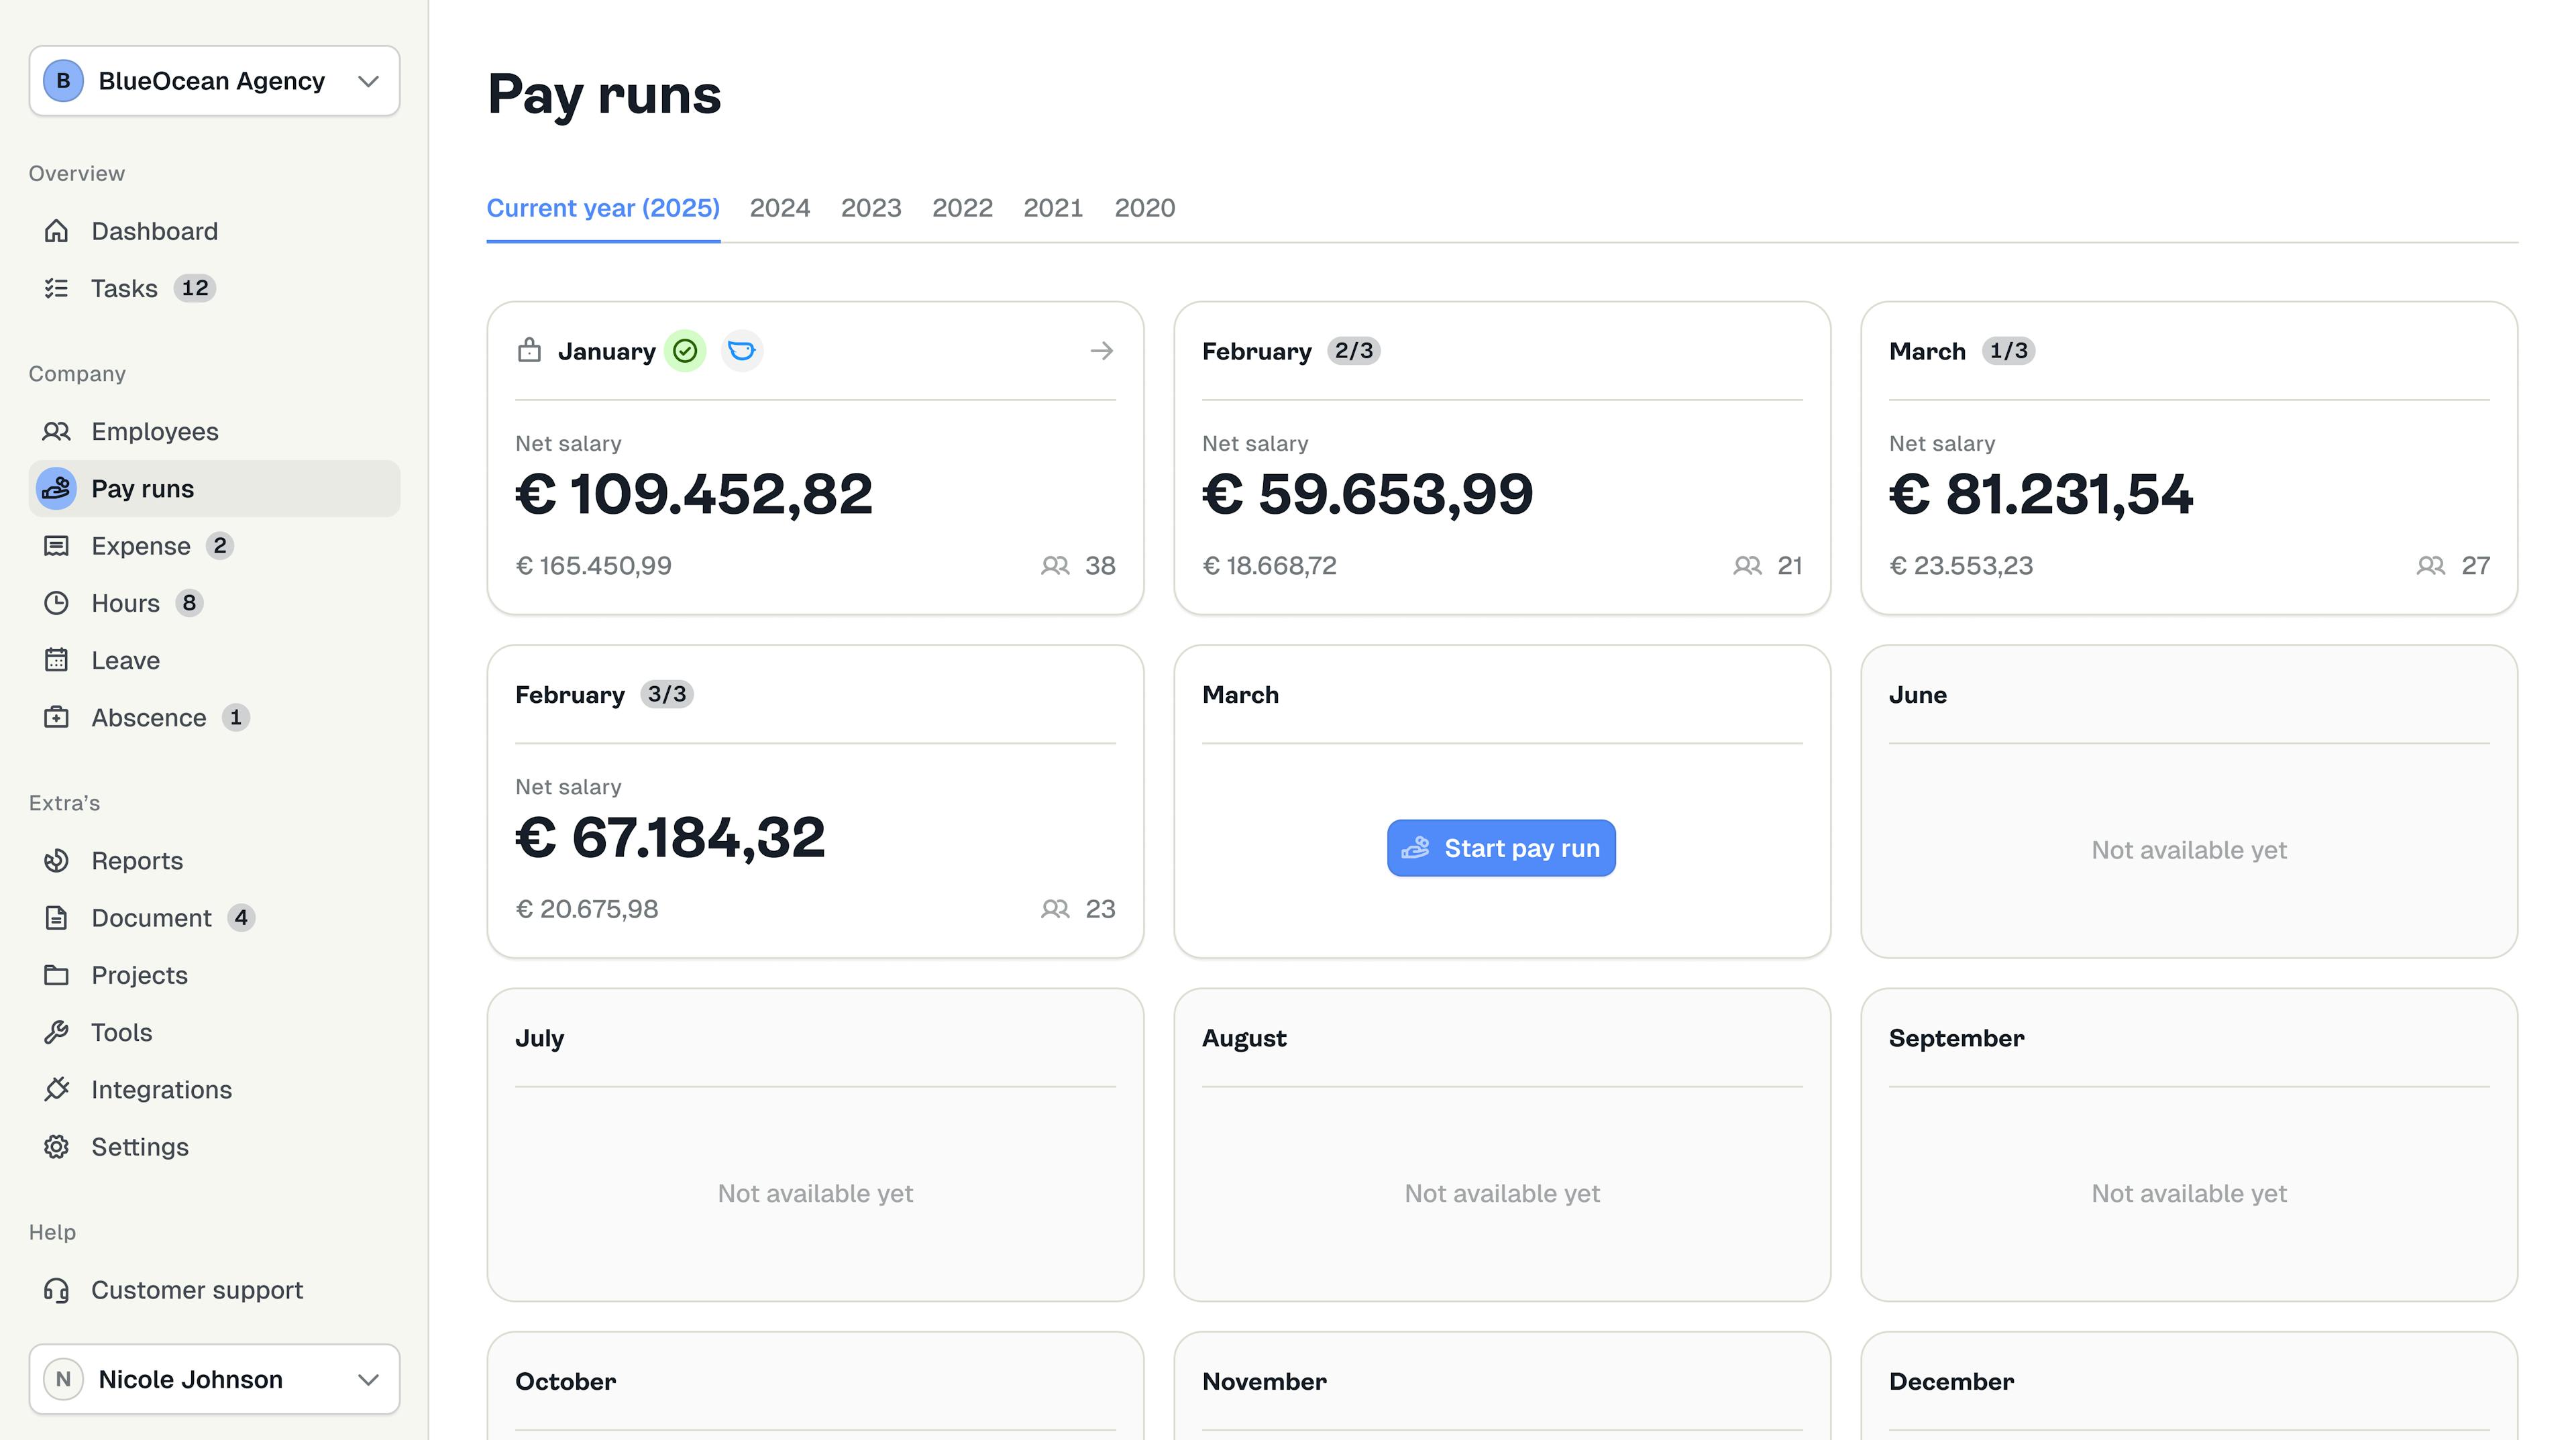Select the Current year (2025) tab
The height and width of the screenshot is (1440, 2576).
(x=603, y=208)
